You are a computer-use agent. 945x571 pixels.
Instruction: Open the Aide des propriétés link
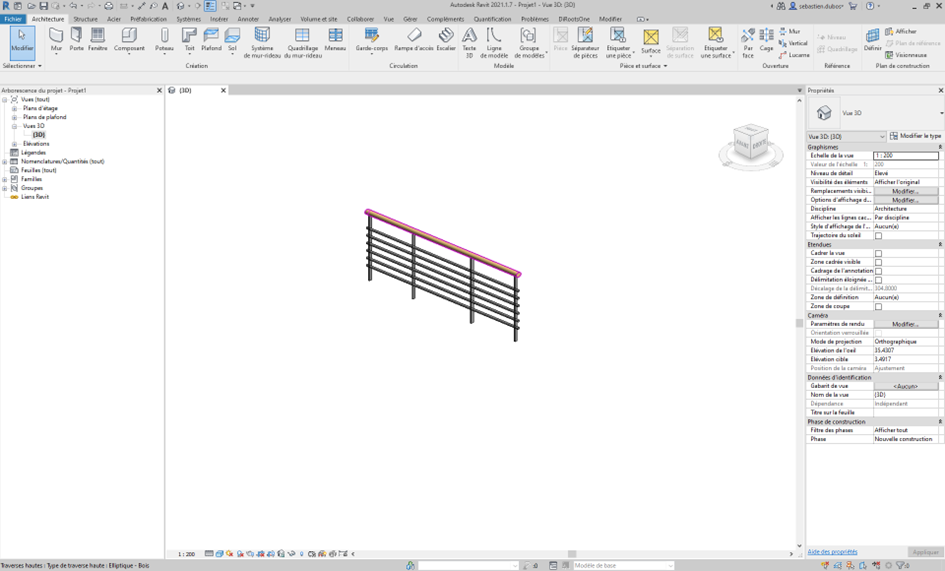832,552
